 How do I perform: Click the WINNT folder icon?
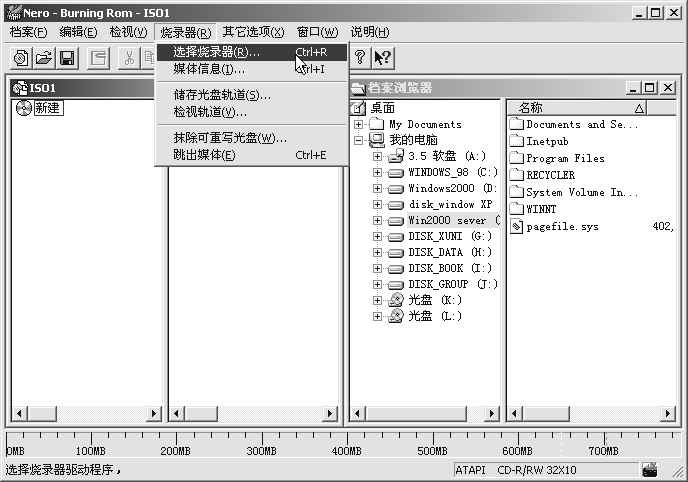tap(516, 209)
